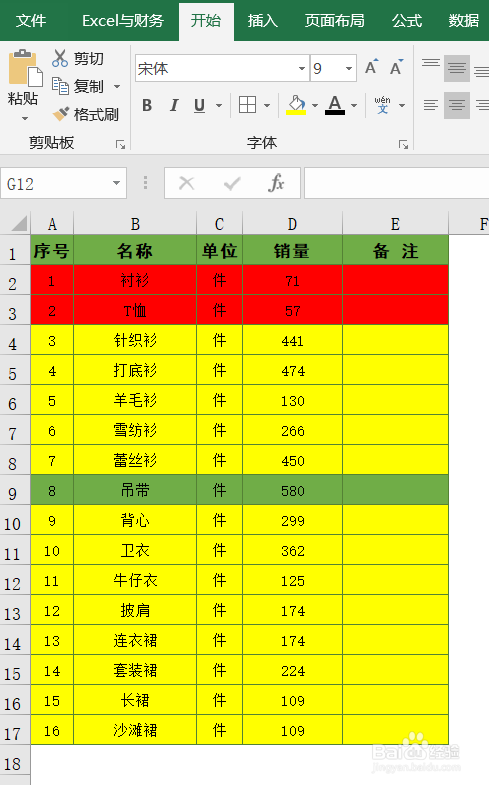This screenshot has width=489, height=785.
Task: Expand font color dropdown arrow
Action: [354, 105]
